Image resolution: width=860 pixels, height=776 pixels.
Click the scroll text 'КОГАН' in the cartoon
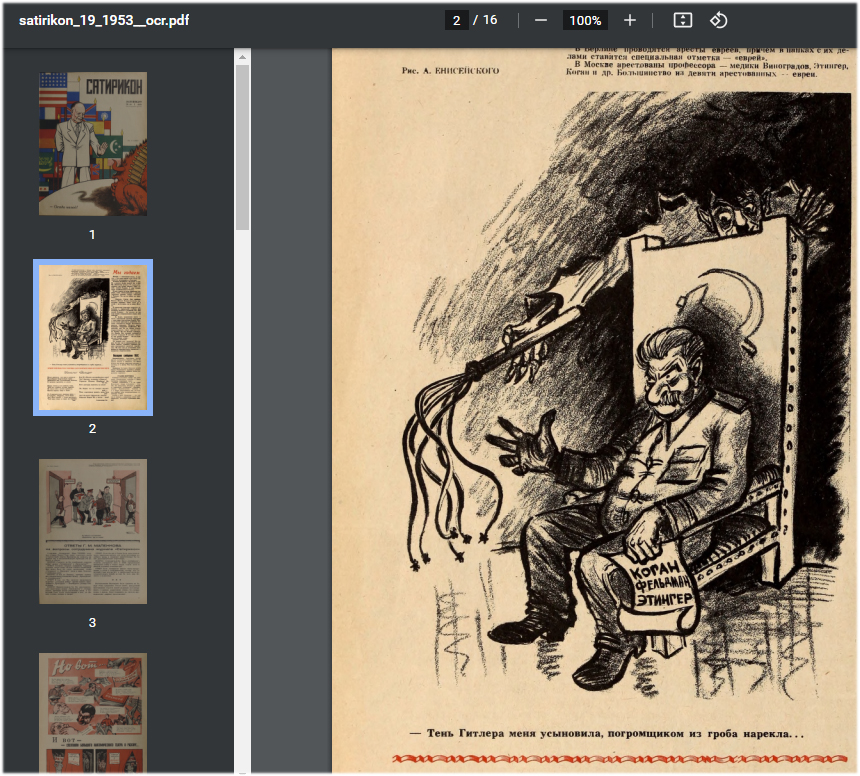655,570
